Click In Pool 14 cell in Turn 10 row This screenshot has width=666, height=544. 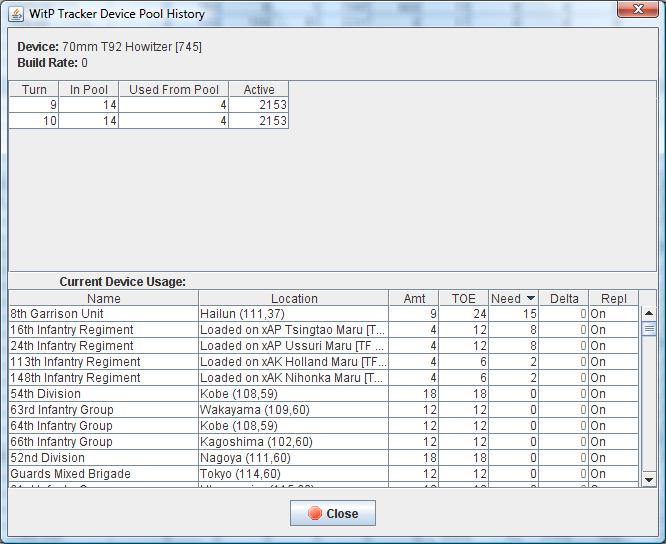[89, 121]
